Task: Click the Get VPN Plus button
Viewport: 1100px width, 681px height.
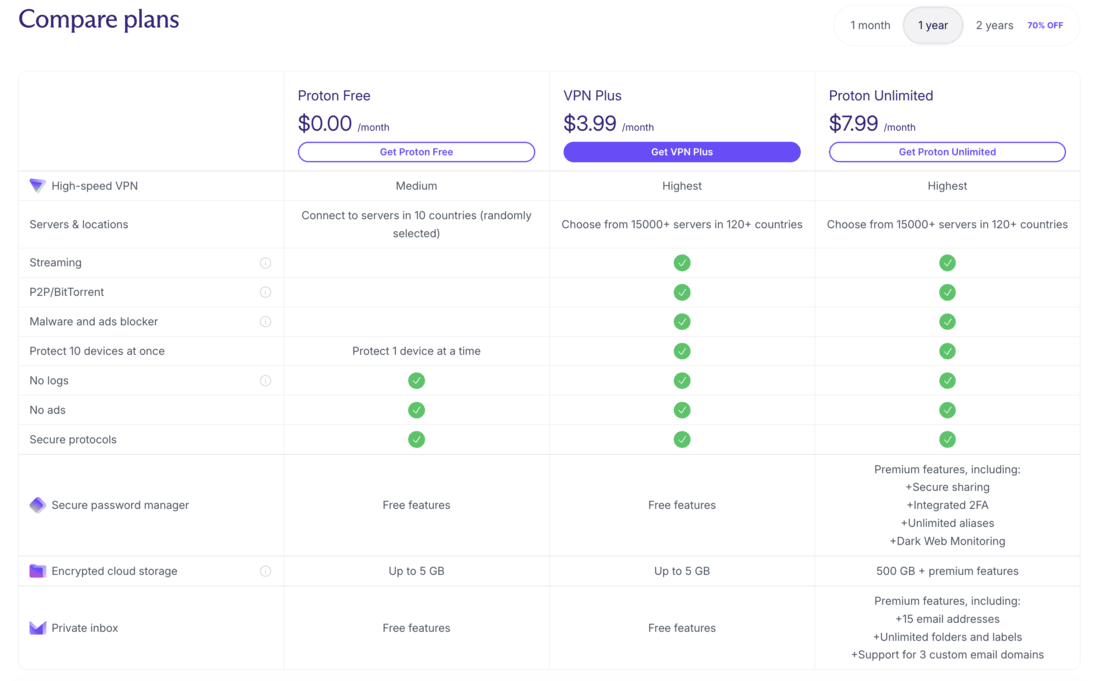Action: pos(682,151)
